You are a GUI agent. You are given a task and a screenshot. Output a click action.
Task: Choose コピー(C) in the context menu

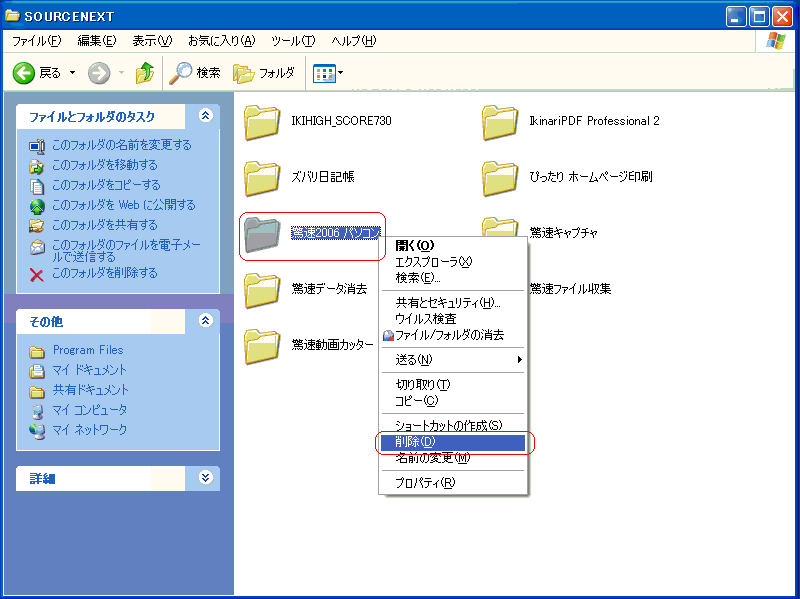pos(453,401)
